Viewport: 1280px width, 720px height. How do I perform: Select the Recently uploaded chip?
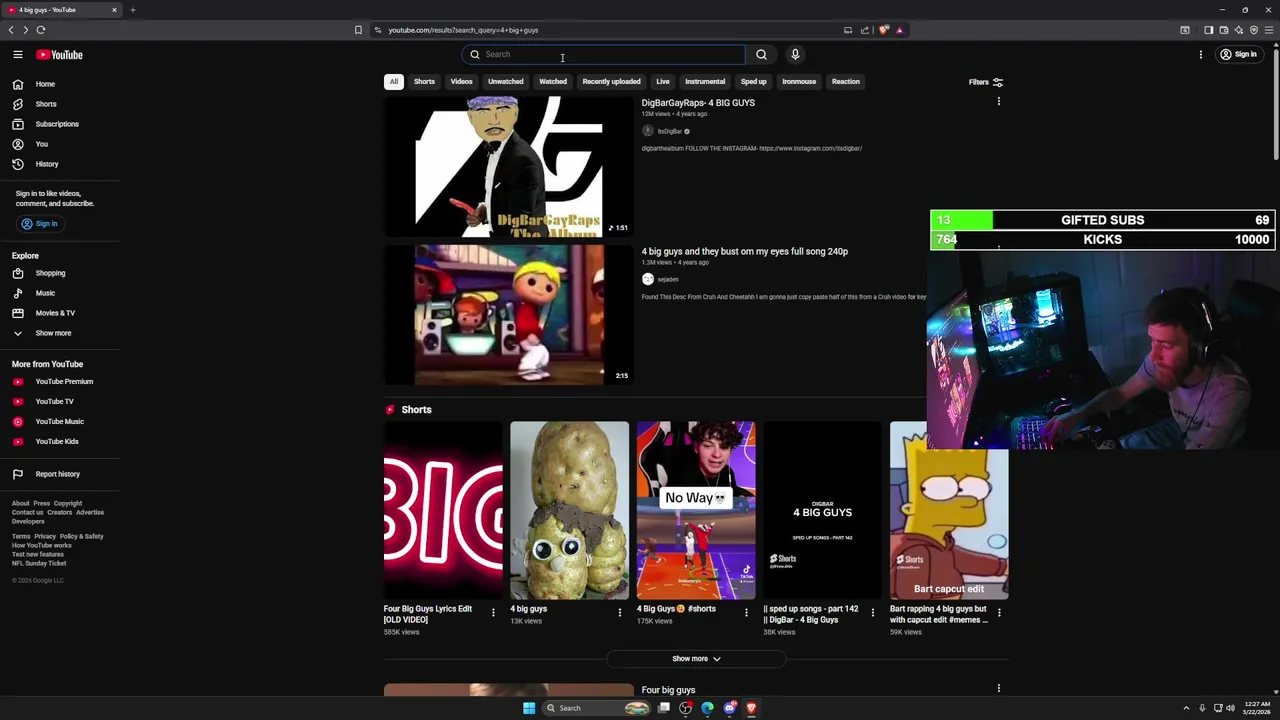[x=611, y=82]
